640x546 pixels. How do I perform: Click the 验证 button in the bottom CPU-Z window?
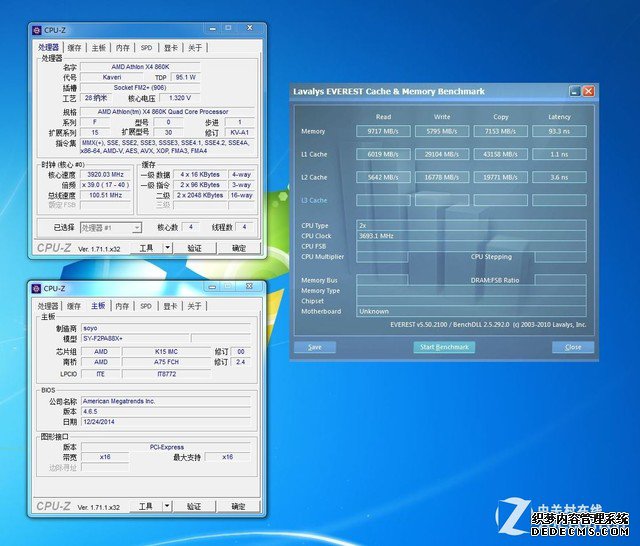point(194,506)
